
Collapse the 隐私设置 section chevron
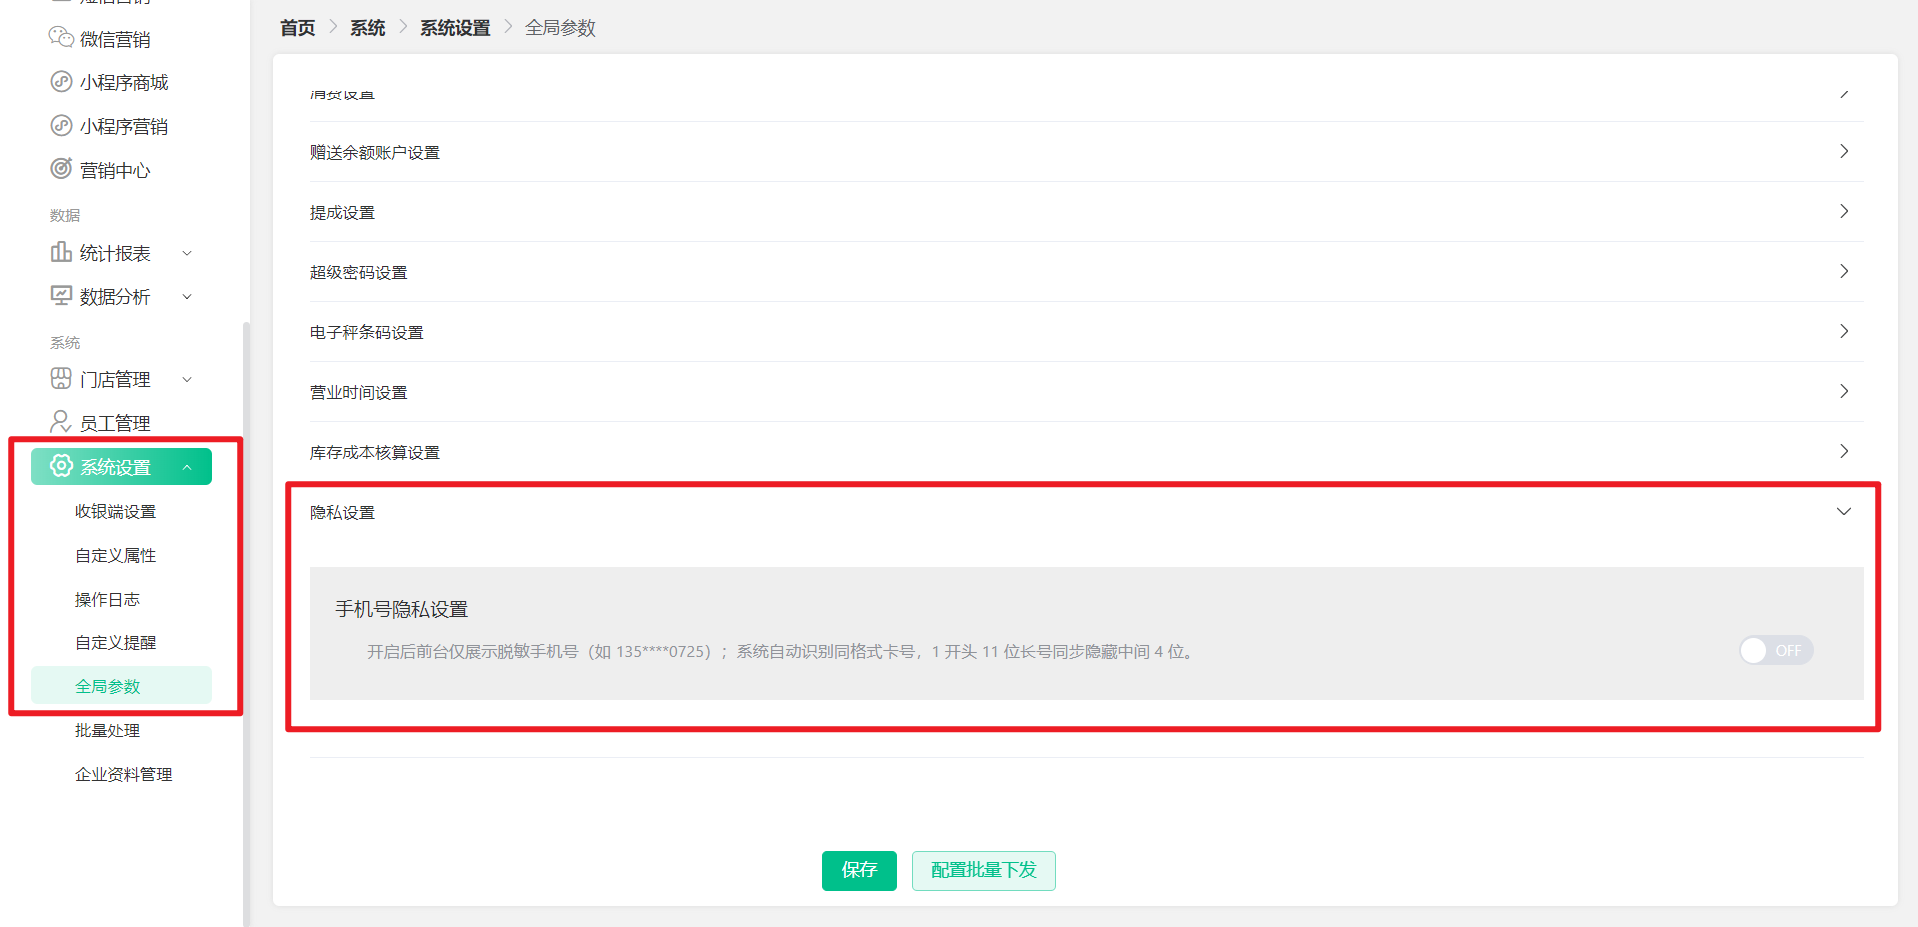tap(1844, 511)
